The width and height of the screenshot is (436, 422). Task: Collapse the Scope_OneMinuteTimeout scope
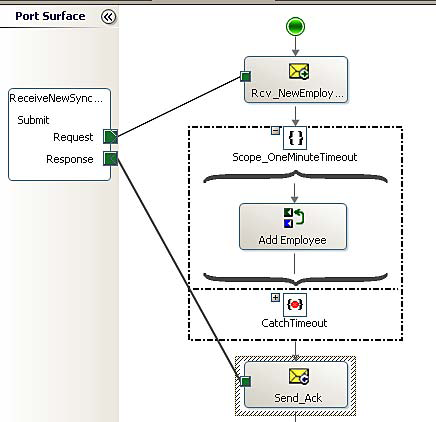click(x=275, y=131)
